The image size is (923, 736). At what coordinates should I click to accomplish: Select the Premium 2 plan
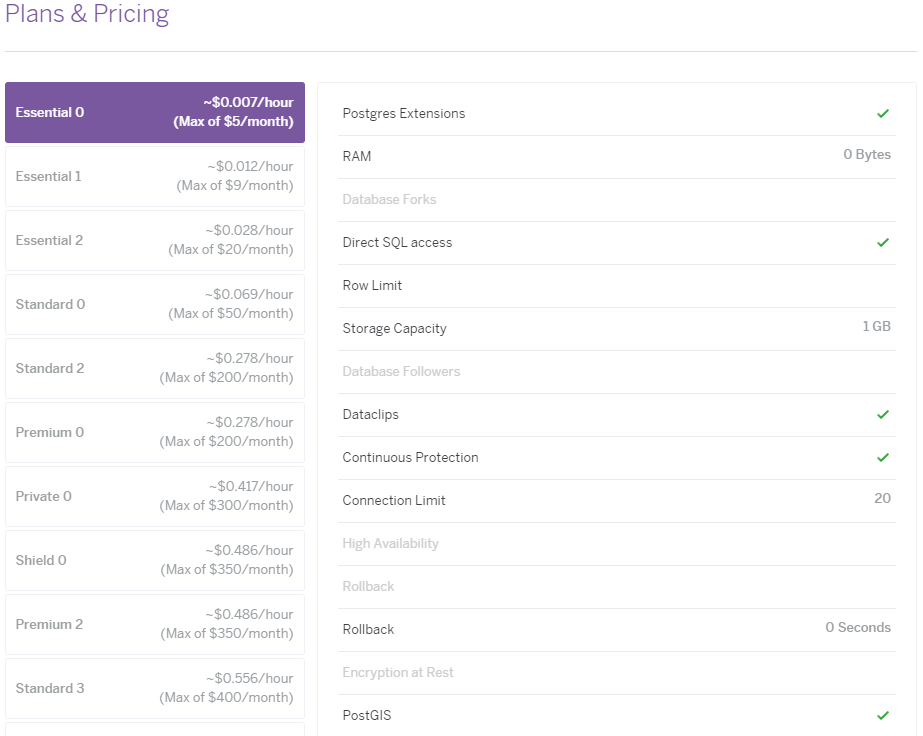[155, 624]
